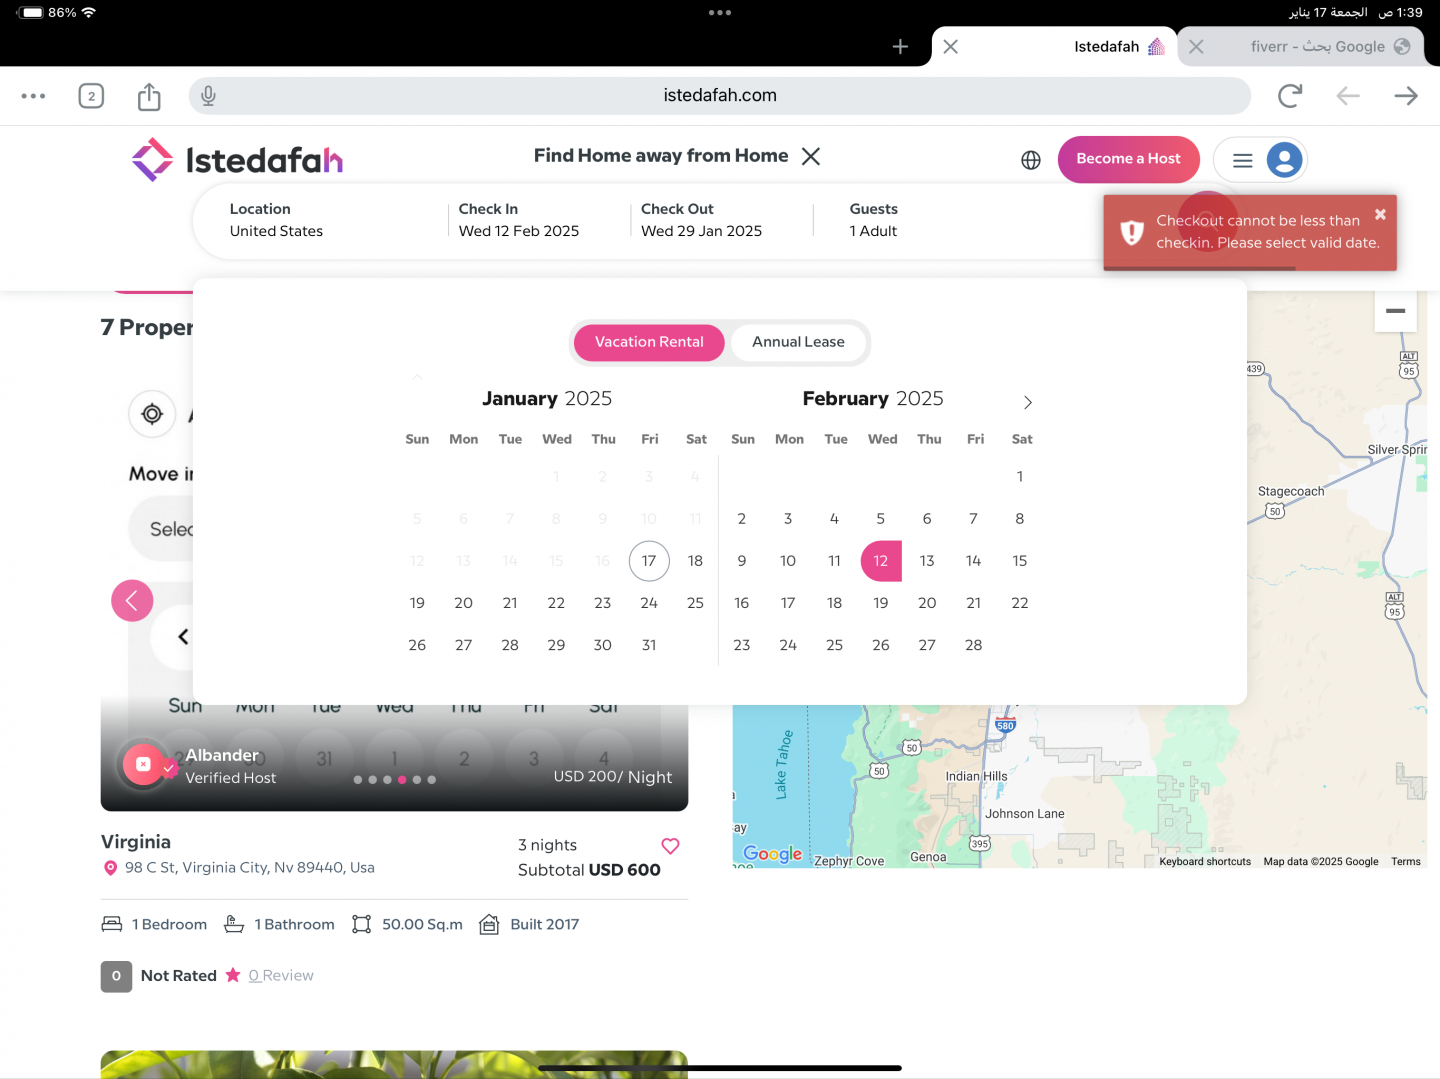
Task: Select February 14 in the calendar
Action: tap(973, 561)
